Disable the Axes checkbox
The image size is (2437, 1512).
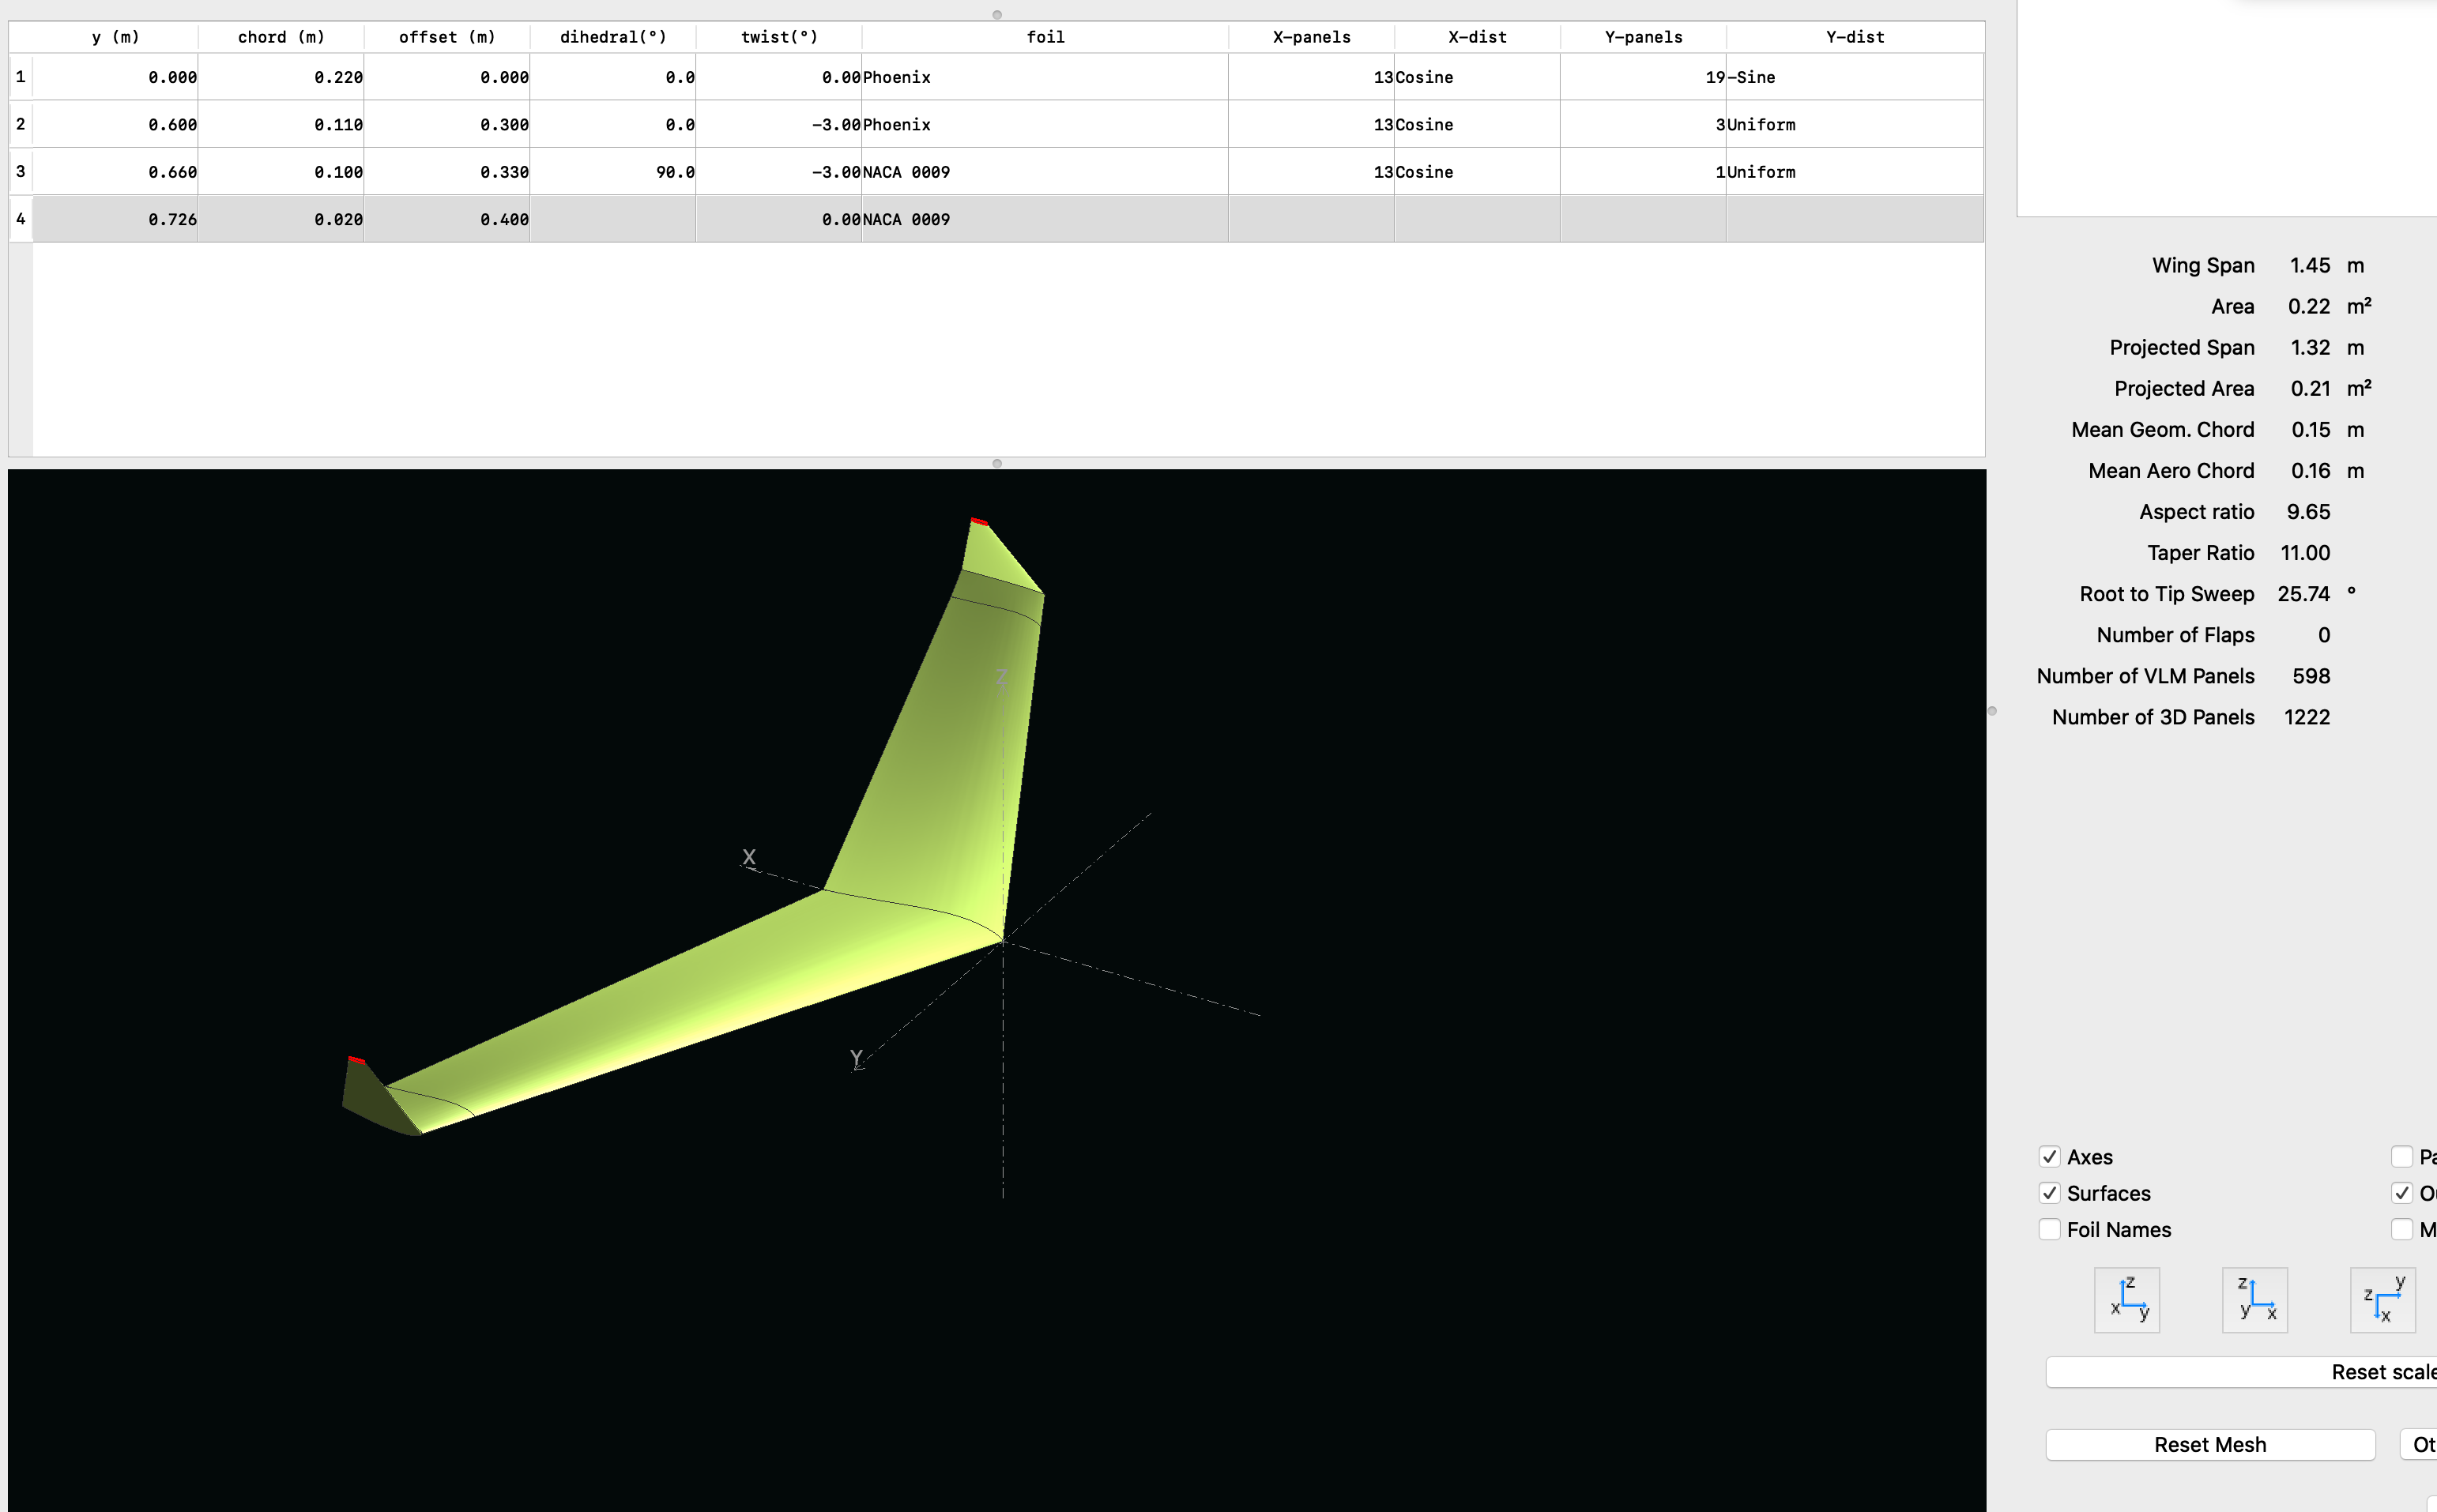coord(2049,1157)
